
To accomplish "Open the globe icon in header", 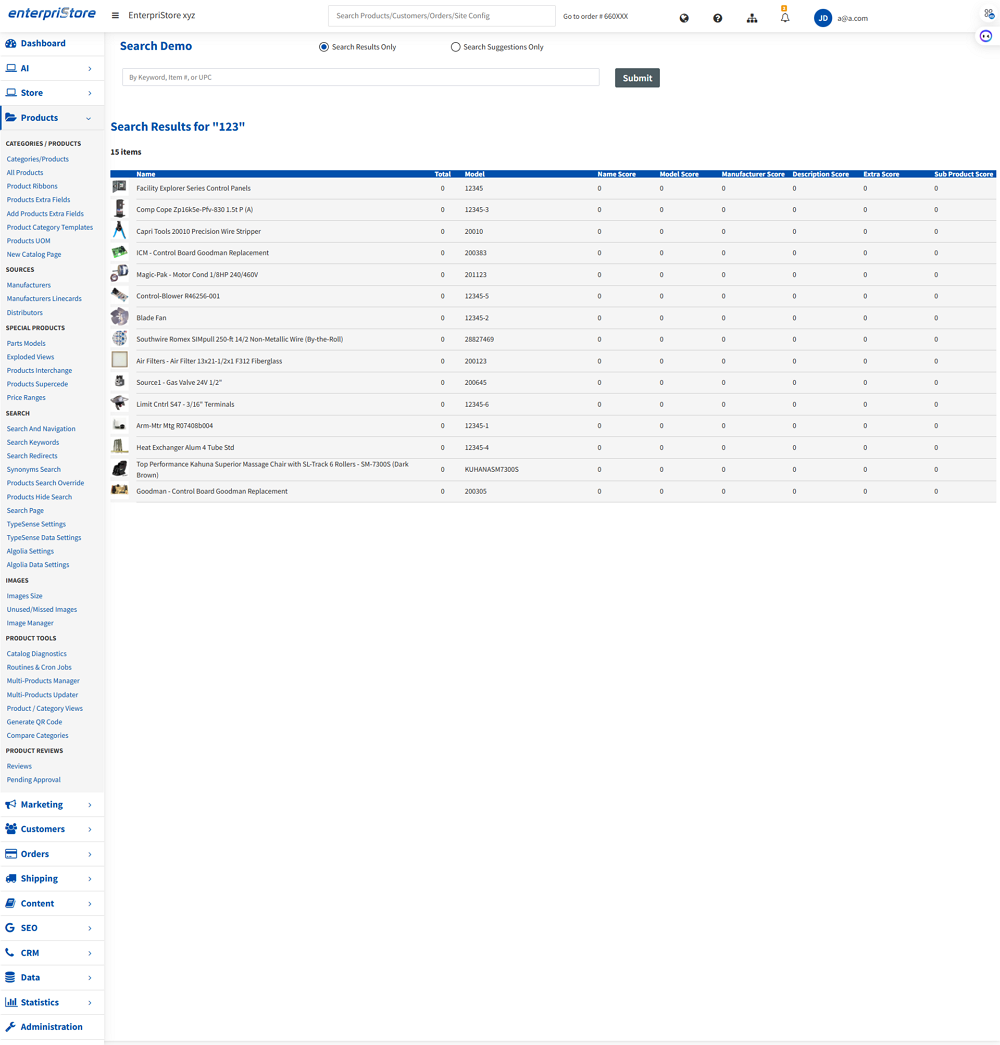I will (684, 18).
